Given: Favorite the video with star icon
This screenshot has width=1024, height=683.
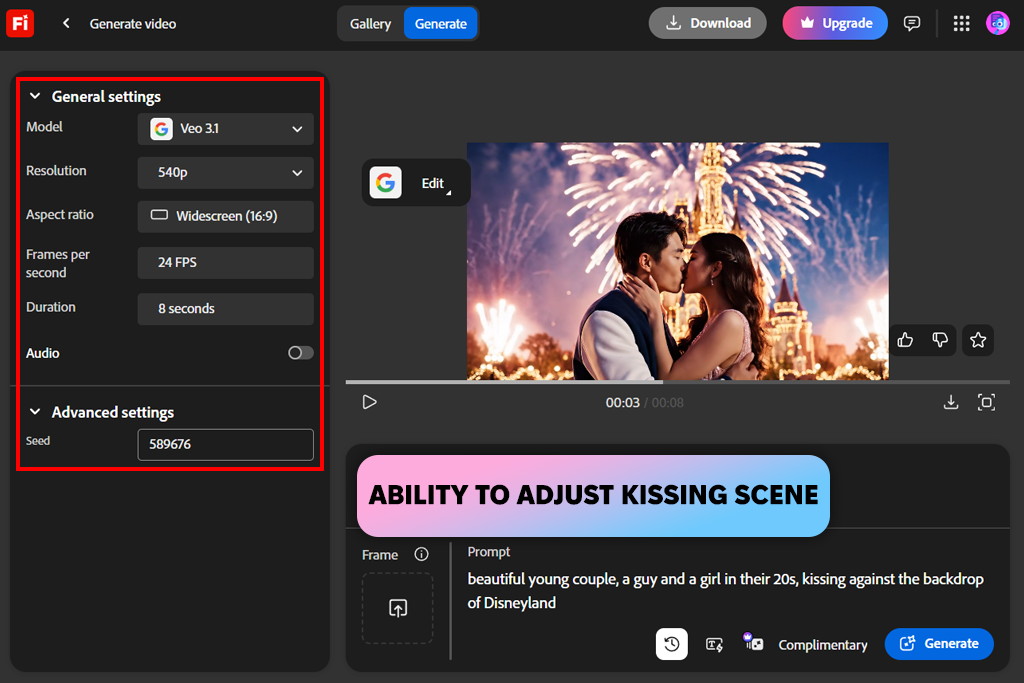Looking at the screenshot, I should point(978,340).
